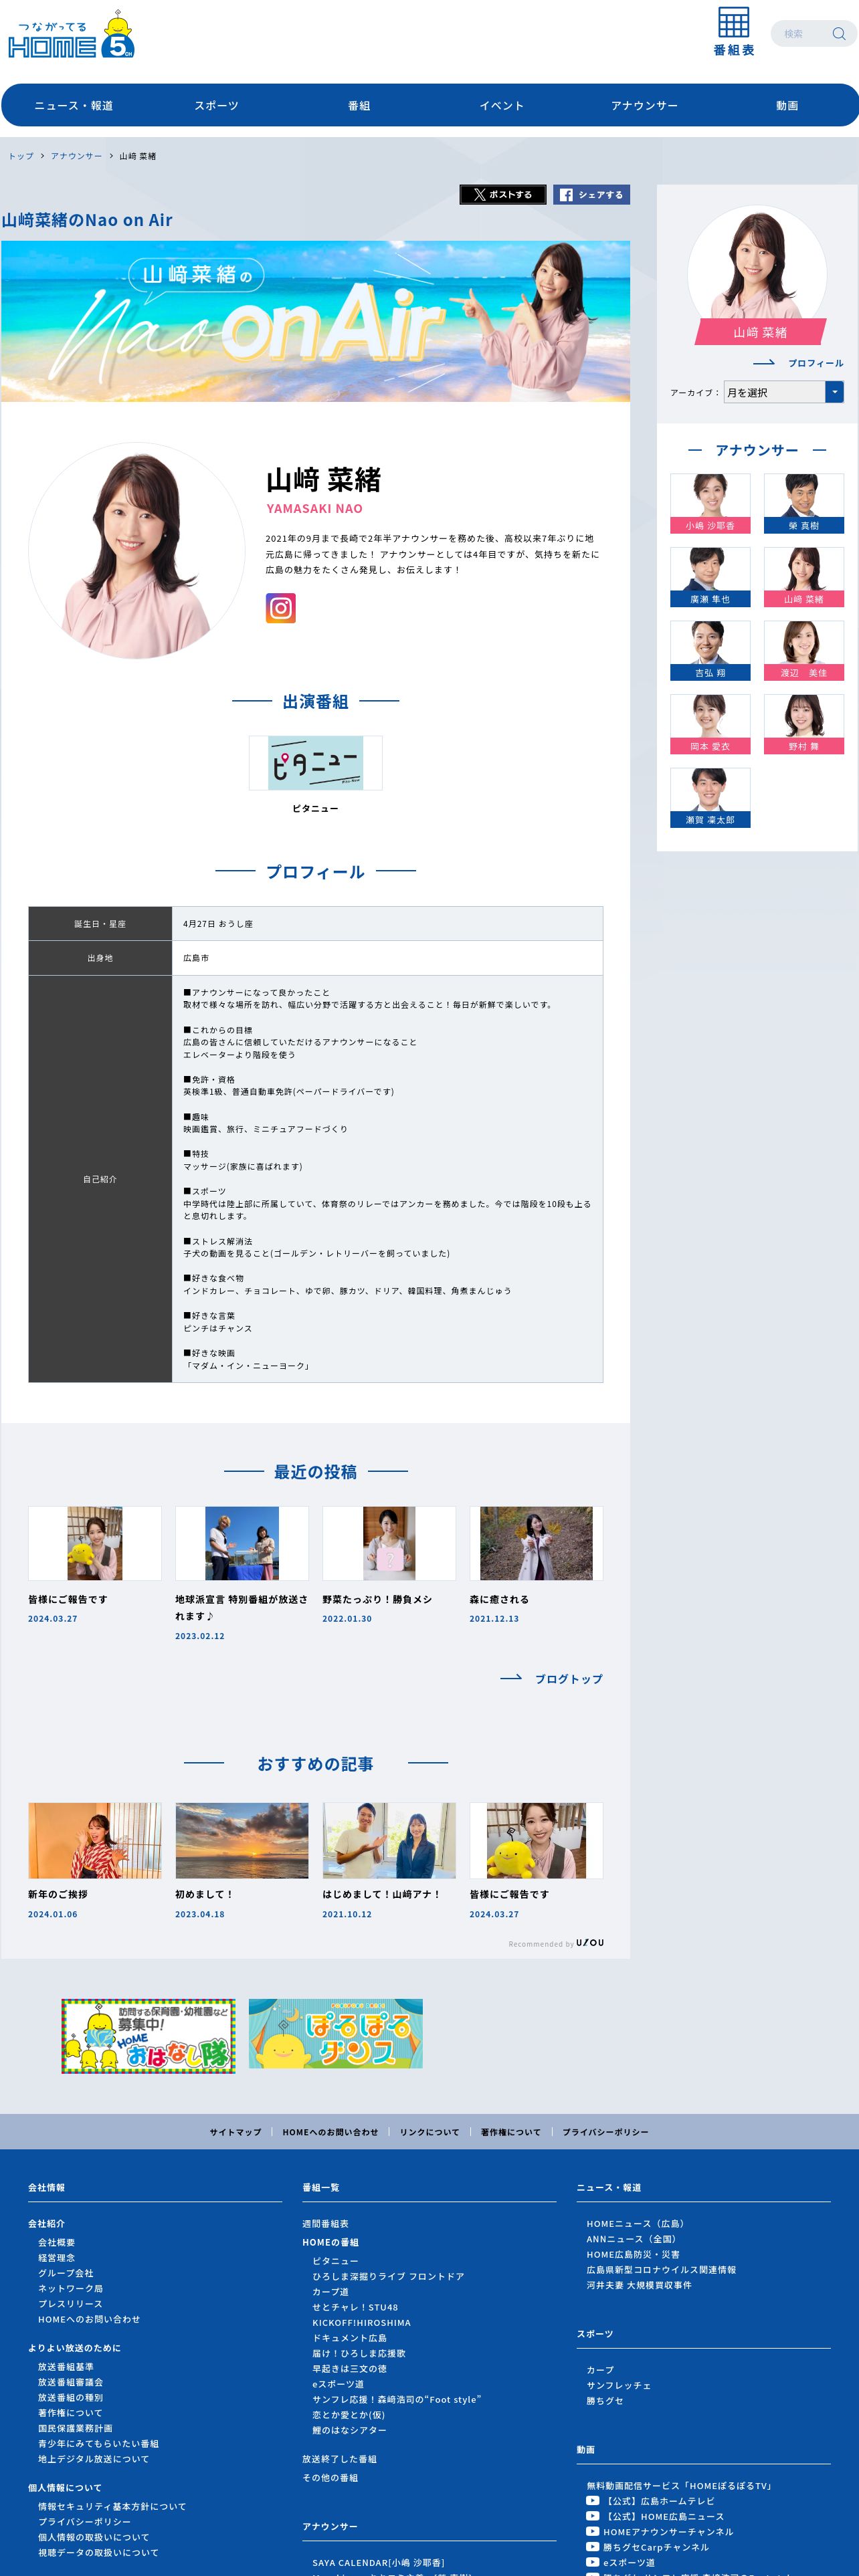Image resolution: width=859 pixels, height=2576 pixels.
Task: Open footer 週間番組表 link
Action: click(x=325, y=2223)
